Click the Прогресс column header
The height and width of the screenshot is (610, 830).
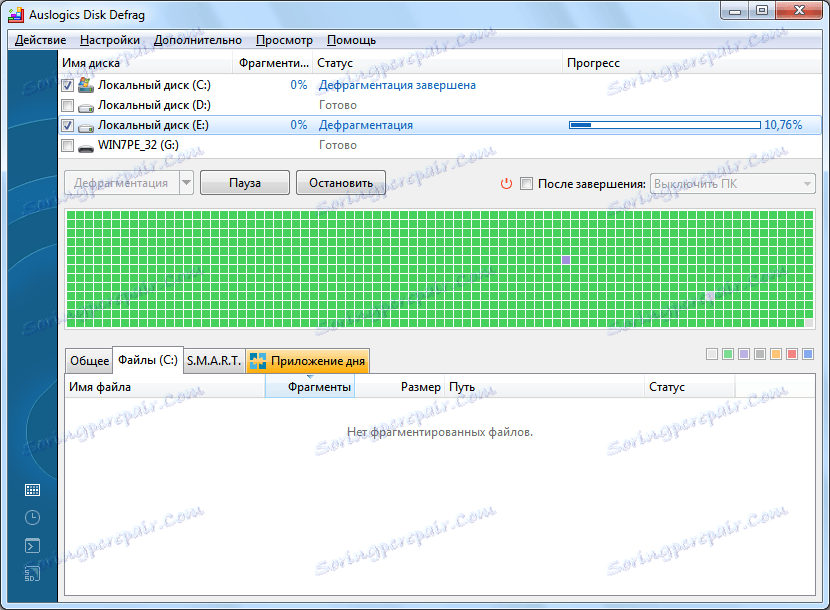tap(691, 63)
